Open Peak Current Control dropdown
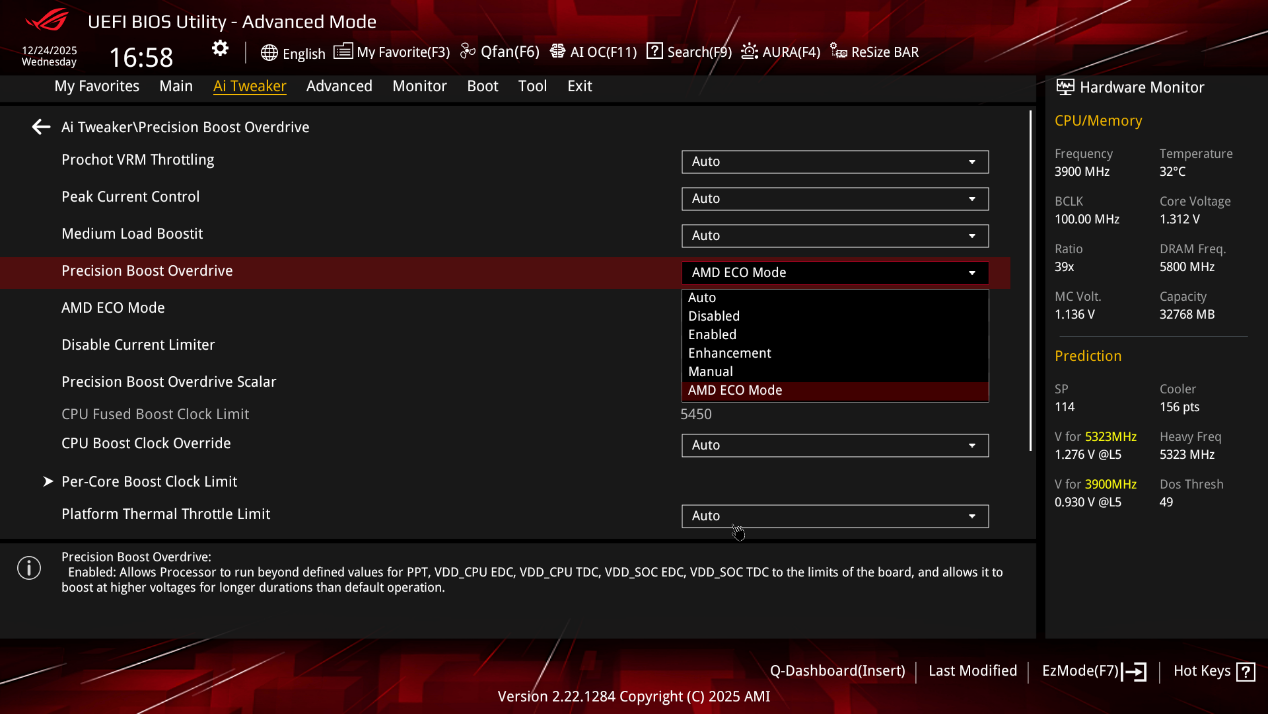 coord(835,198)
